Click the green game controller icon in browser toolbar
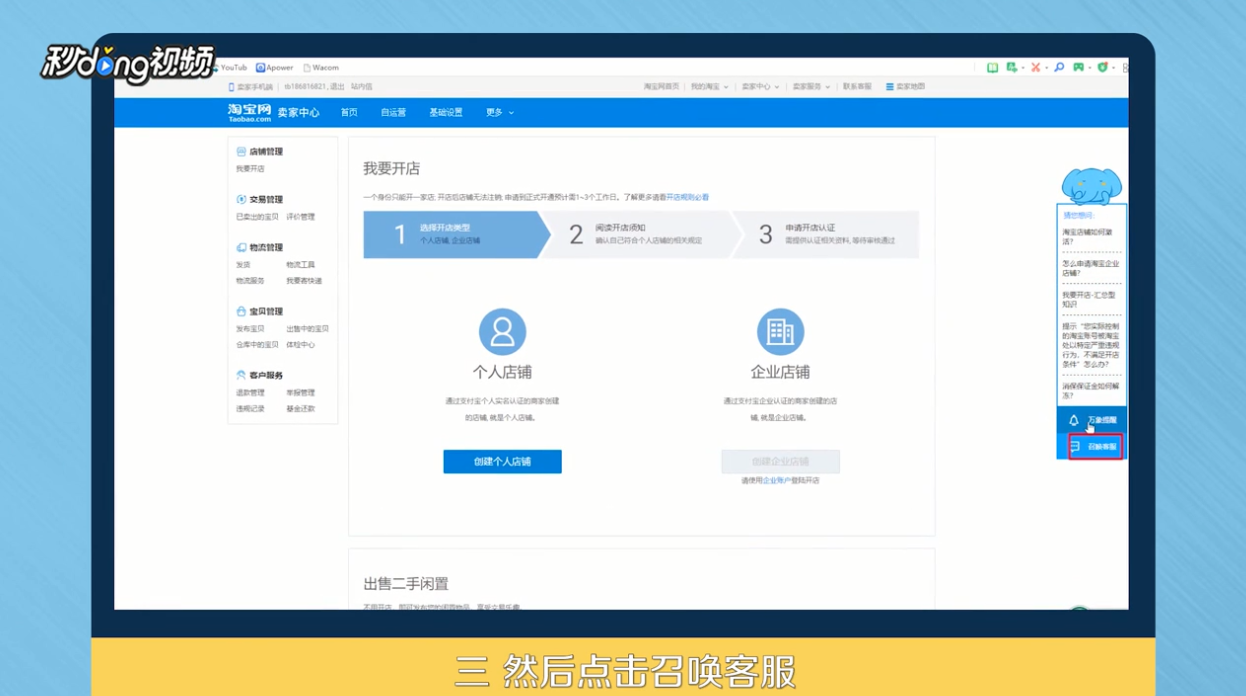The height and width of the screenshot is (696, 1246). click(x=1078, y=68)
